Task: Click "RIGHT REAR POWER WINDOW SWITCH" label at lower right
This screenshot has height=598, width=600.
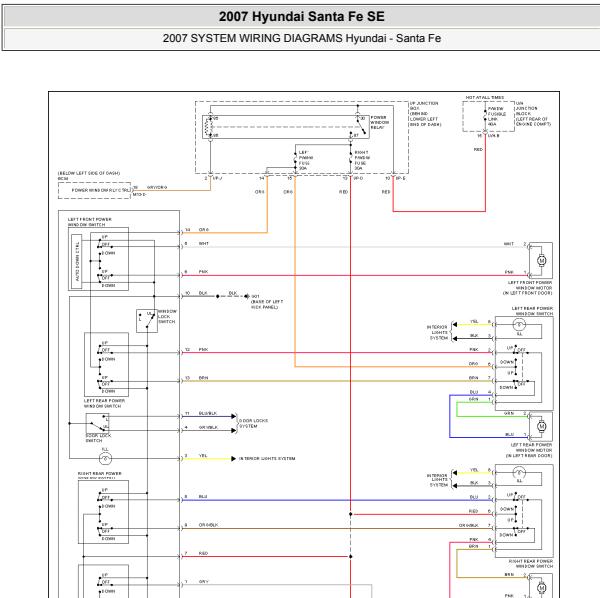Action: 531,563
